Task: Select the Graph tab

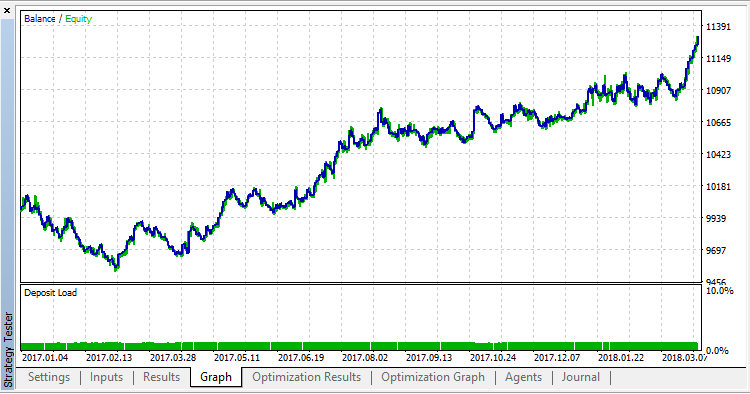Action: [x=216, y=377]
